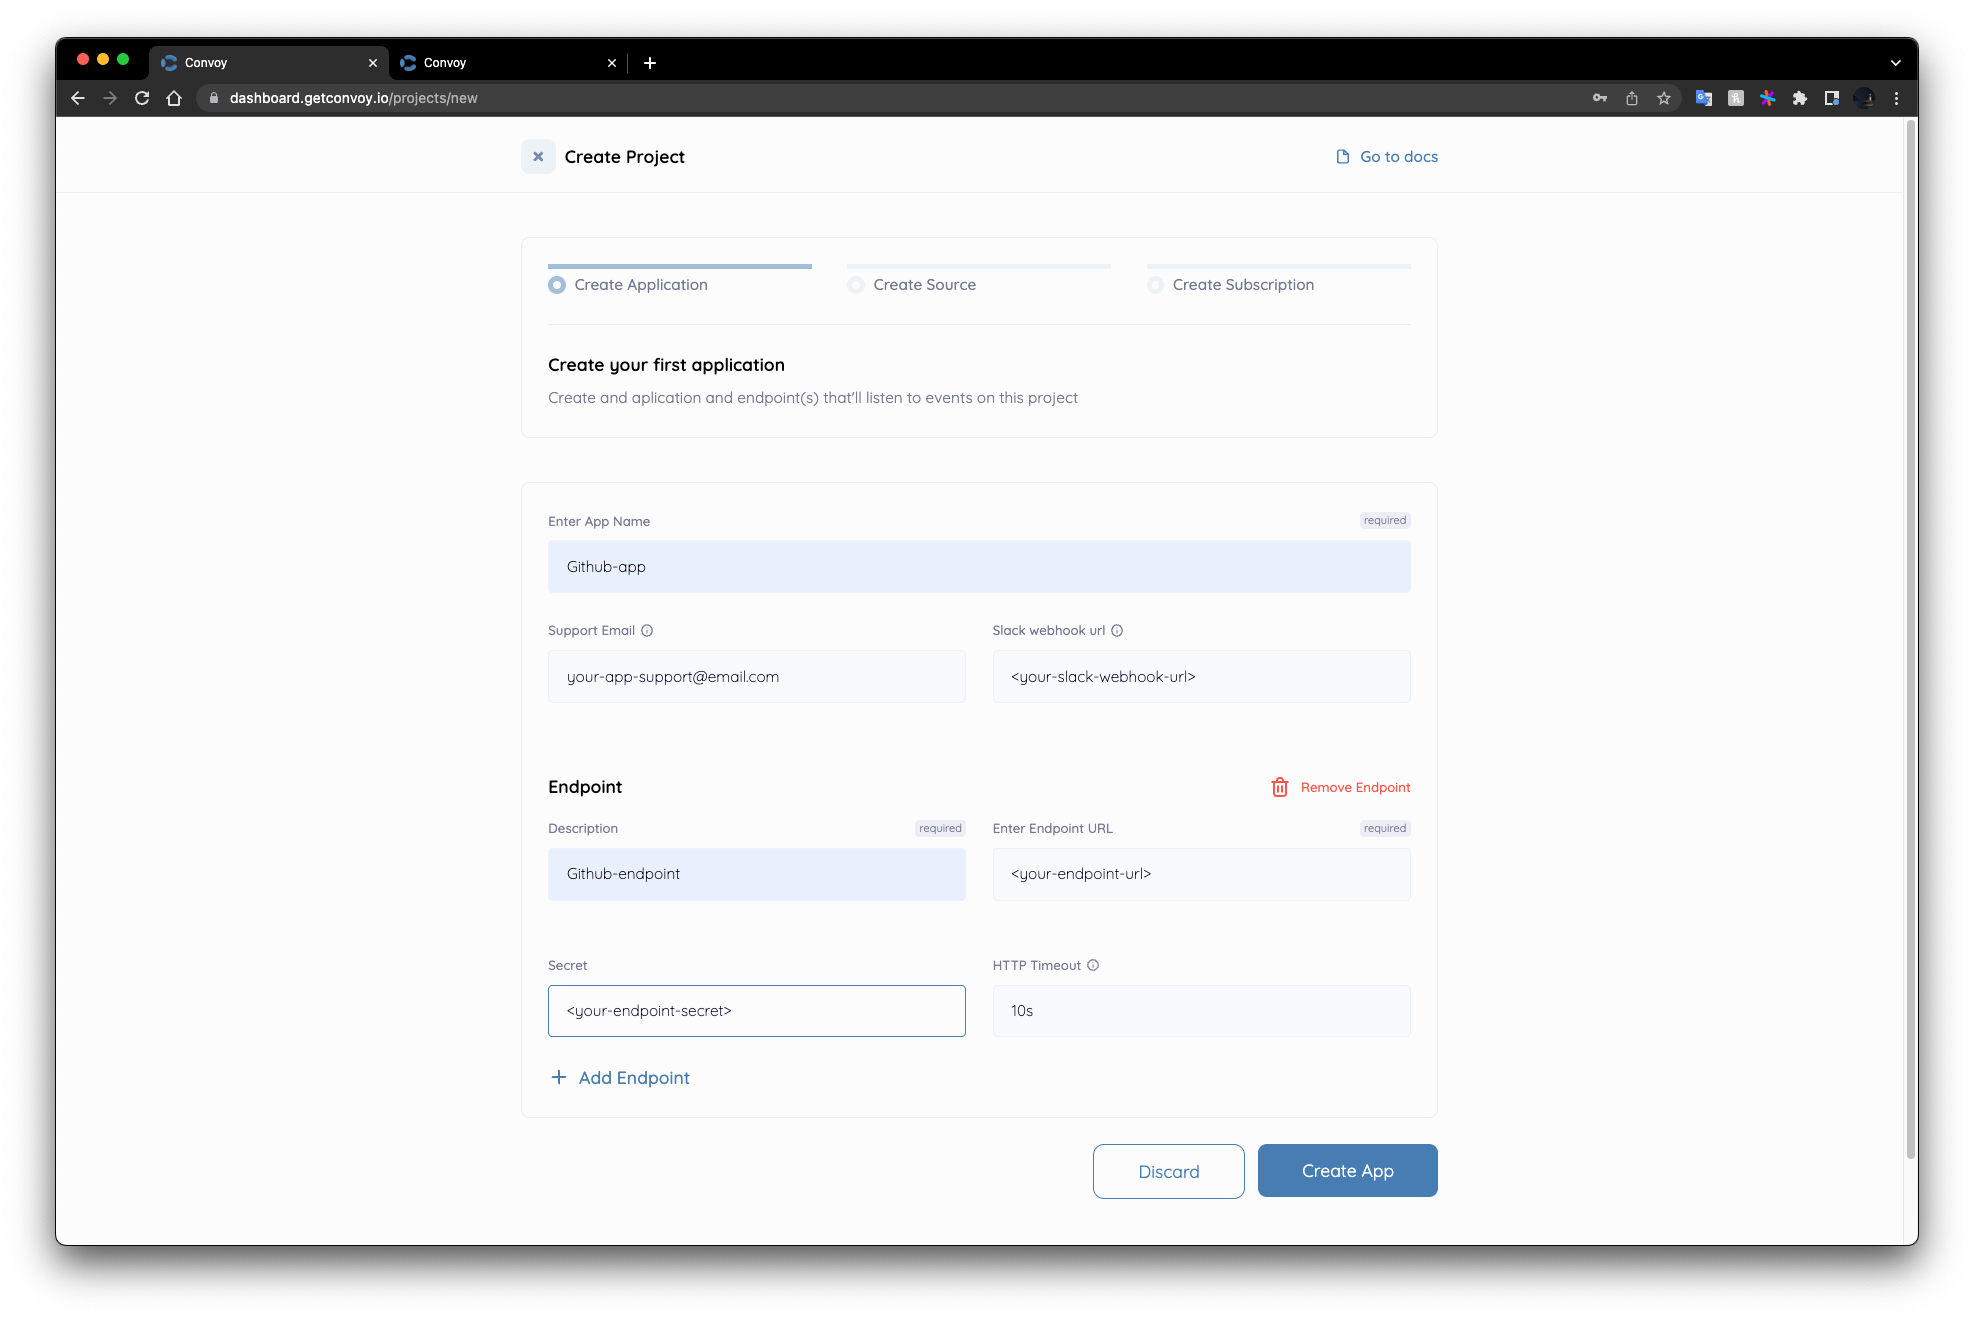Close the Create Project view with the X icon
The height and width of the screenshot is (1319, 1974).
(538, 156)
